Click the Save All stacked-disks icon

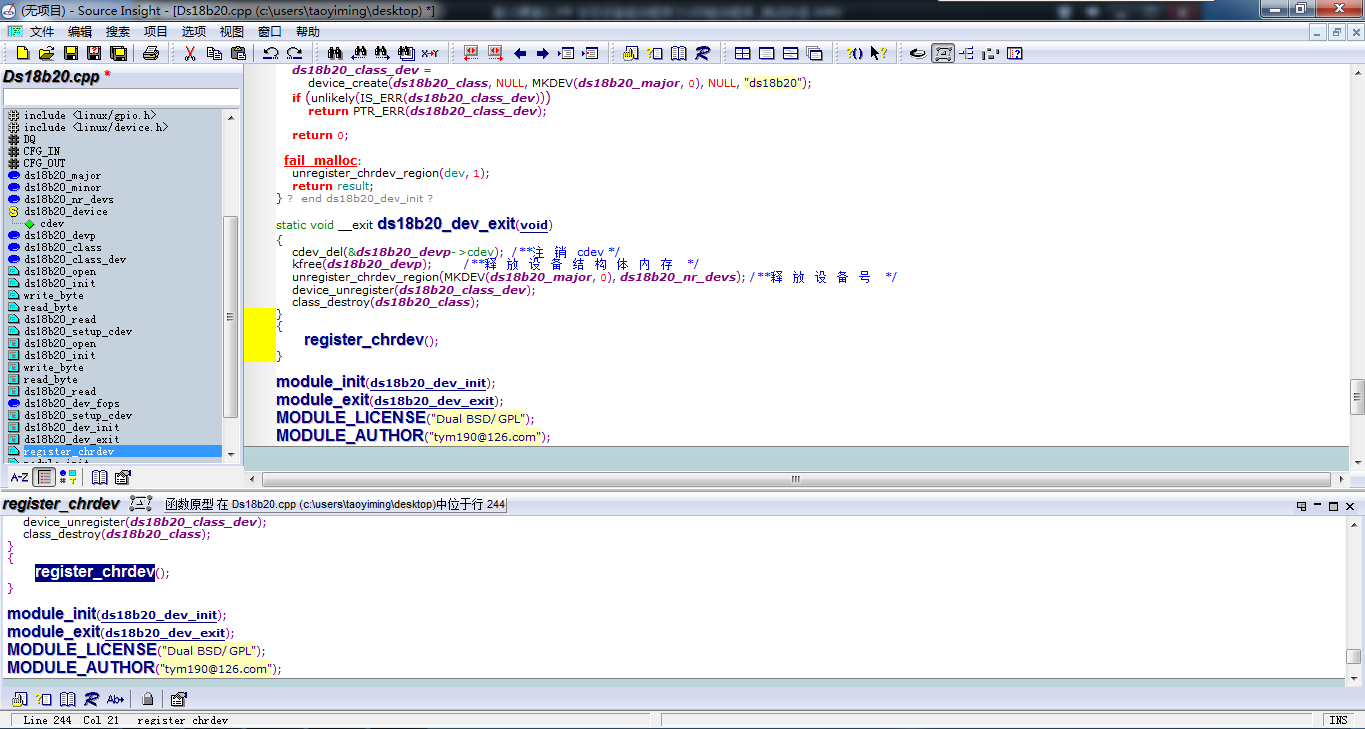coord(118,53)
